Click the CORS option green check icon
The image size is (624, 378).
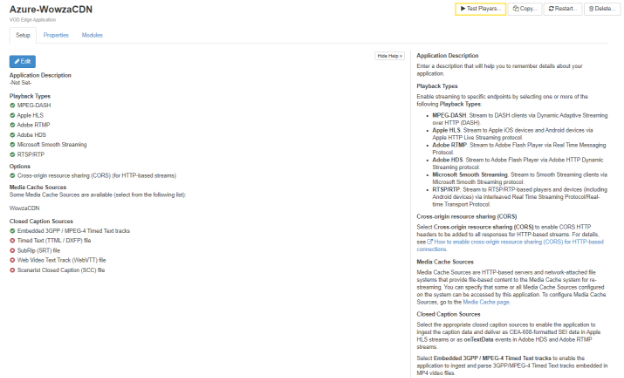point(12,175)
